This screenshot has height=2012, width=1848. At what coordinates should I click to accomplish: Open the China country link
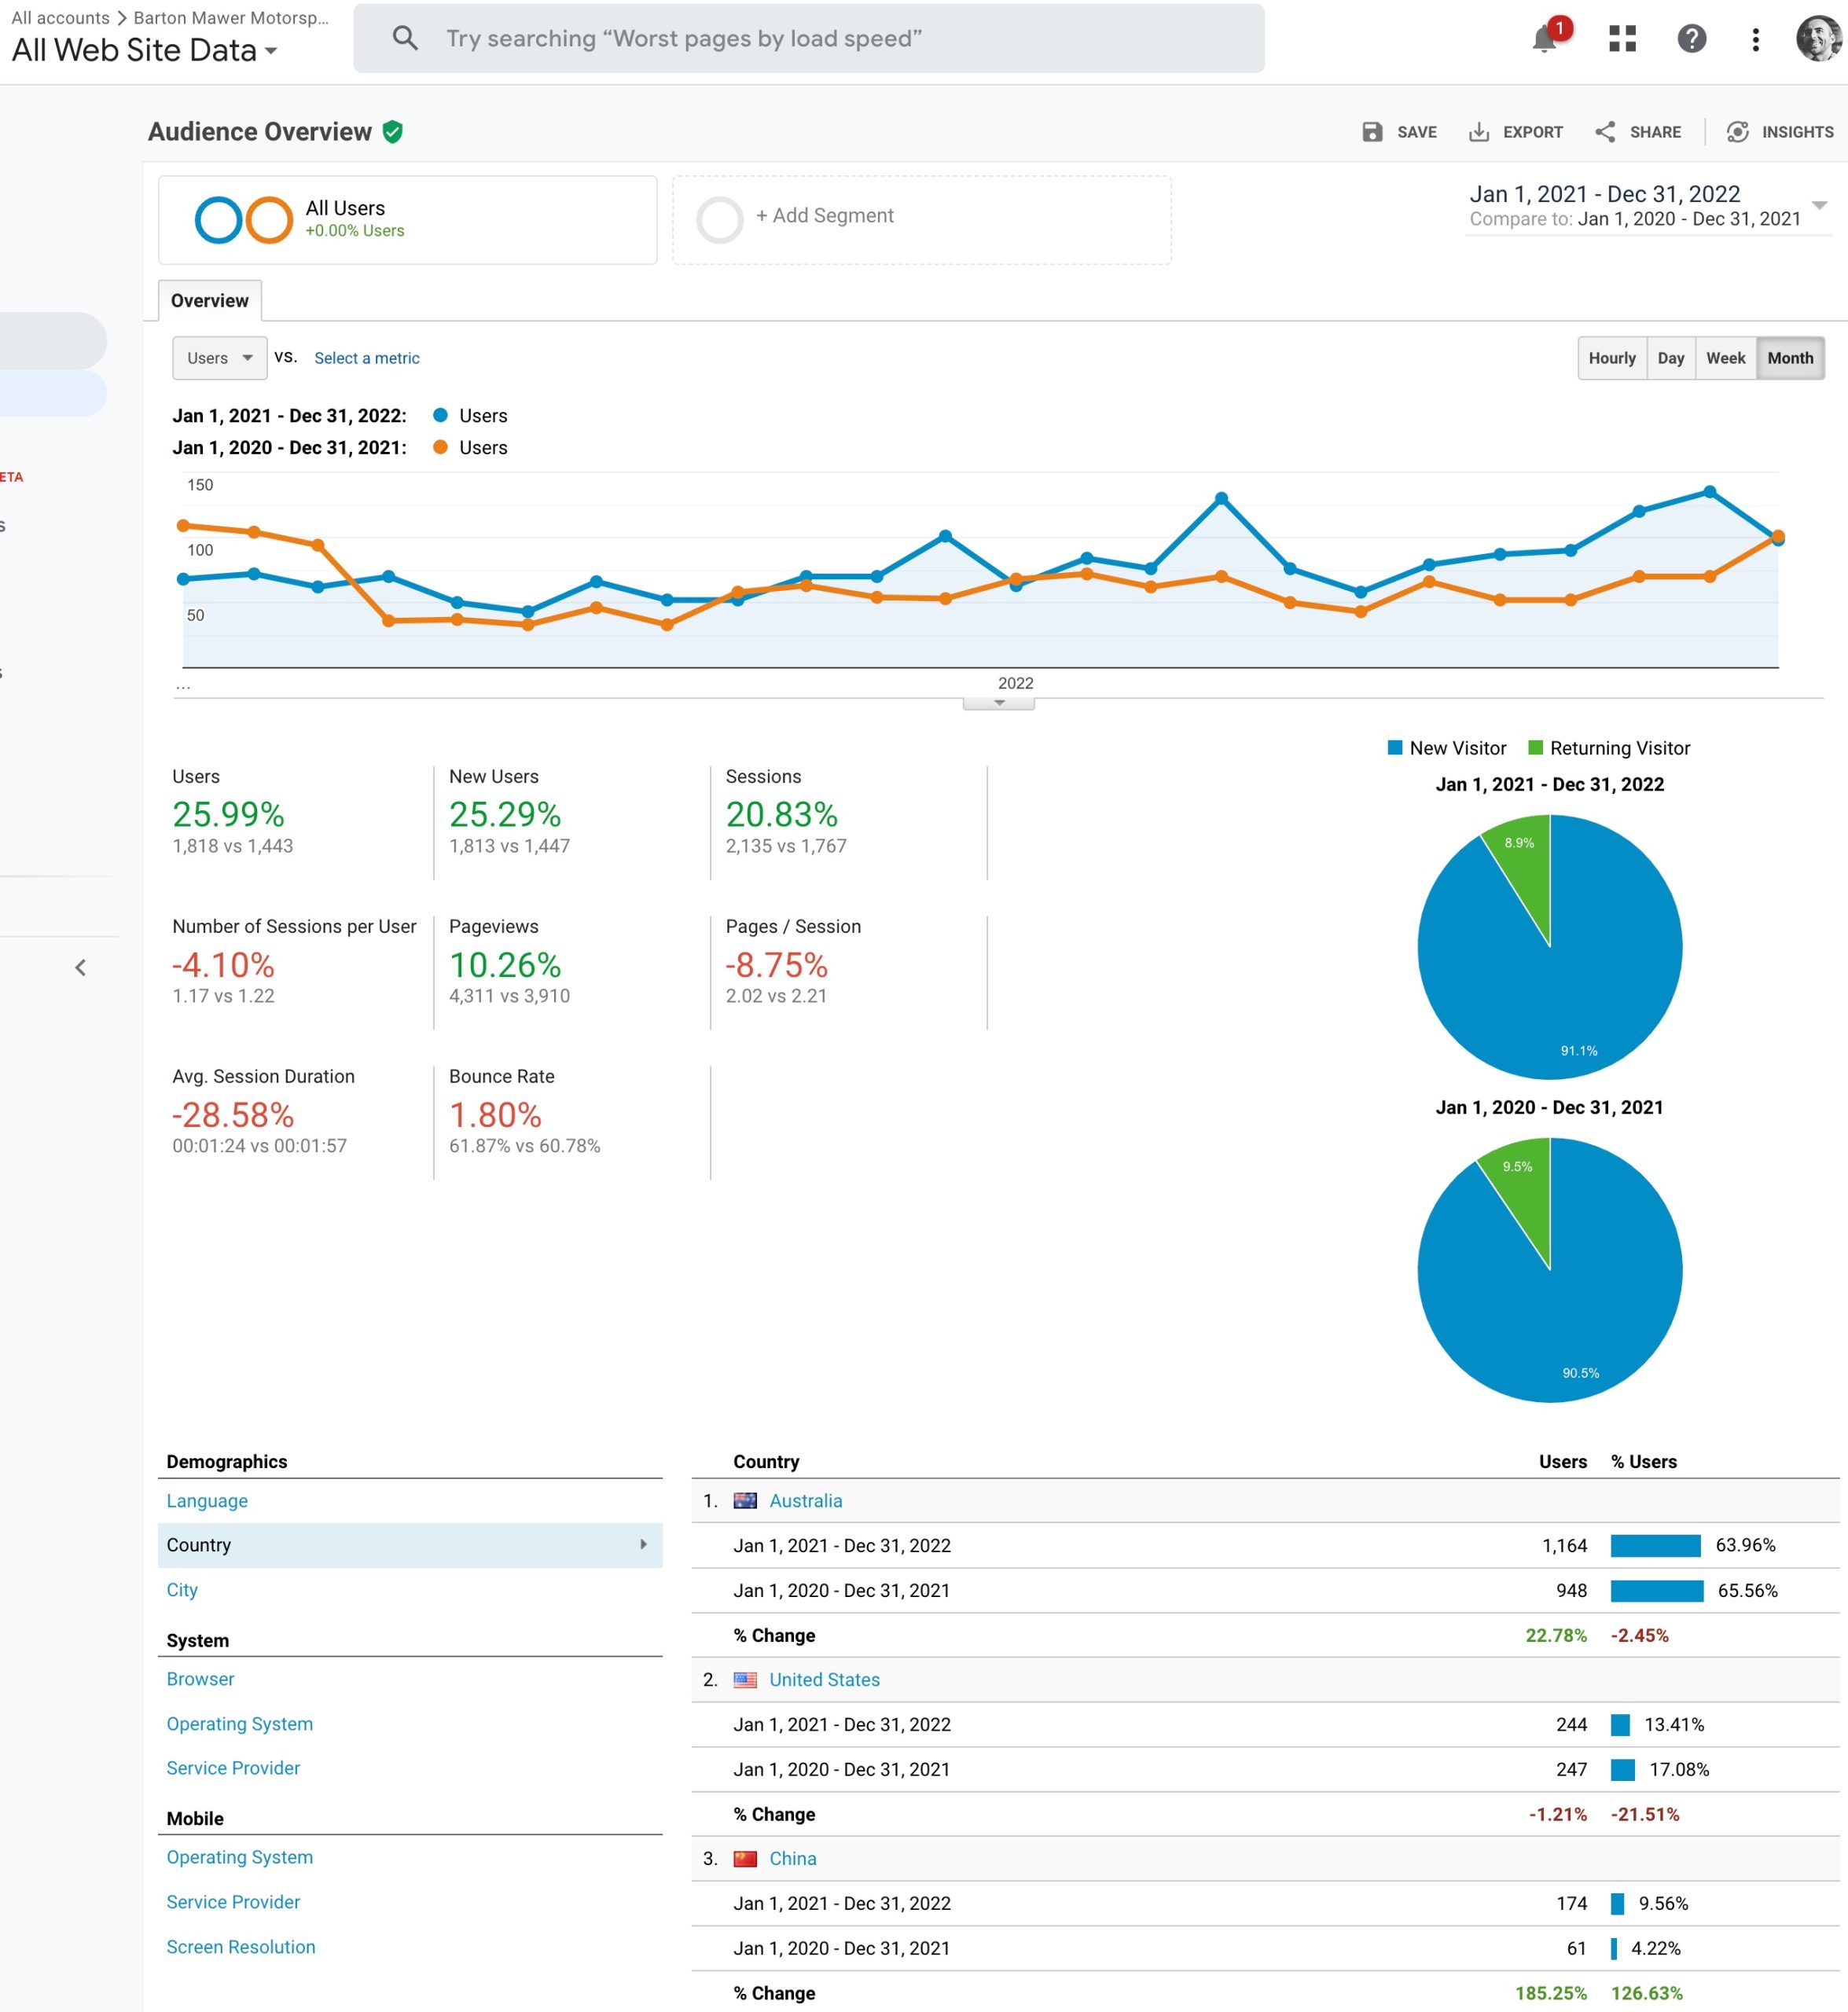click(793, 1858)
